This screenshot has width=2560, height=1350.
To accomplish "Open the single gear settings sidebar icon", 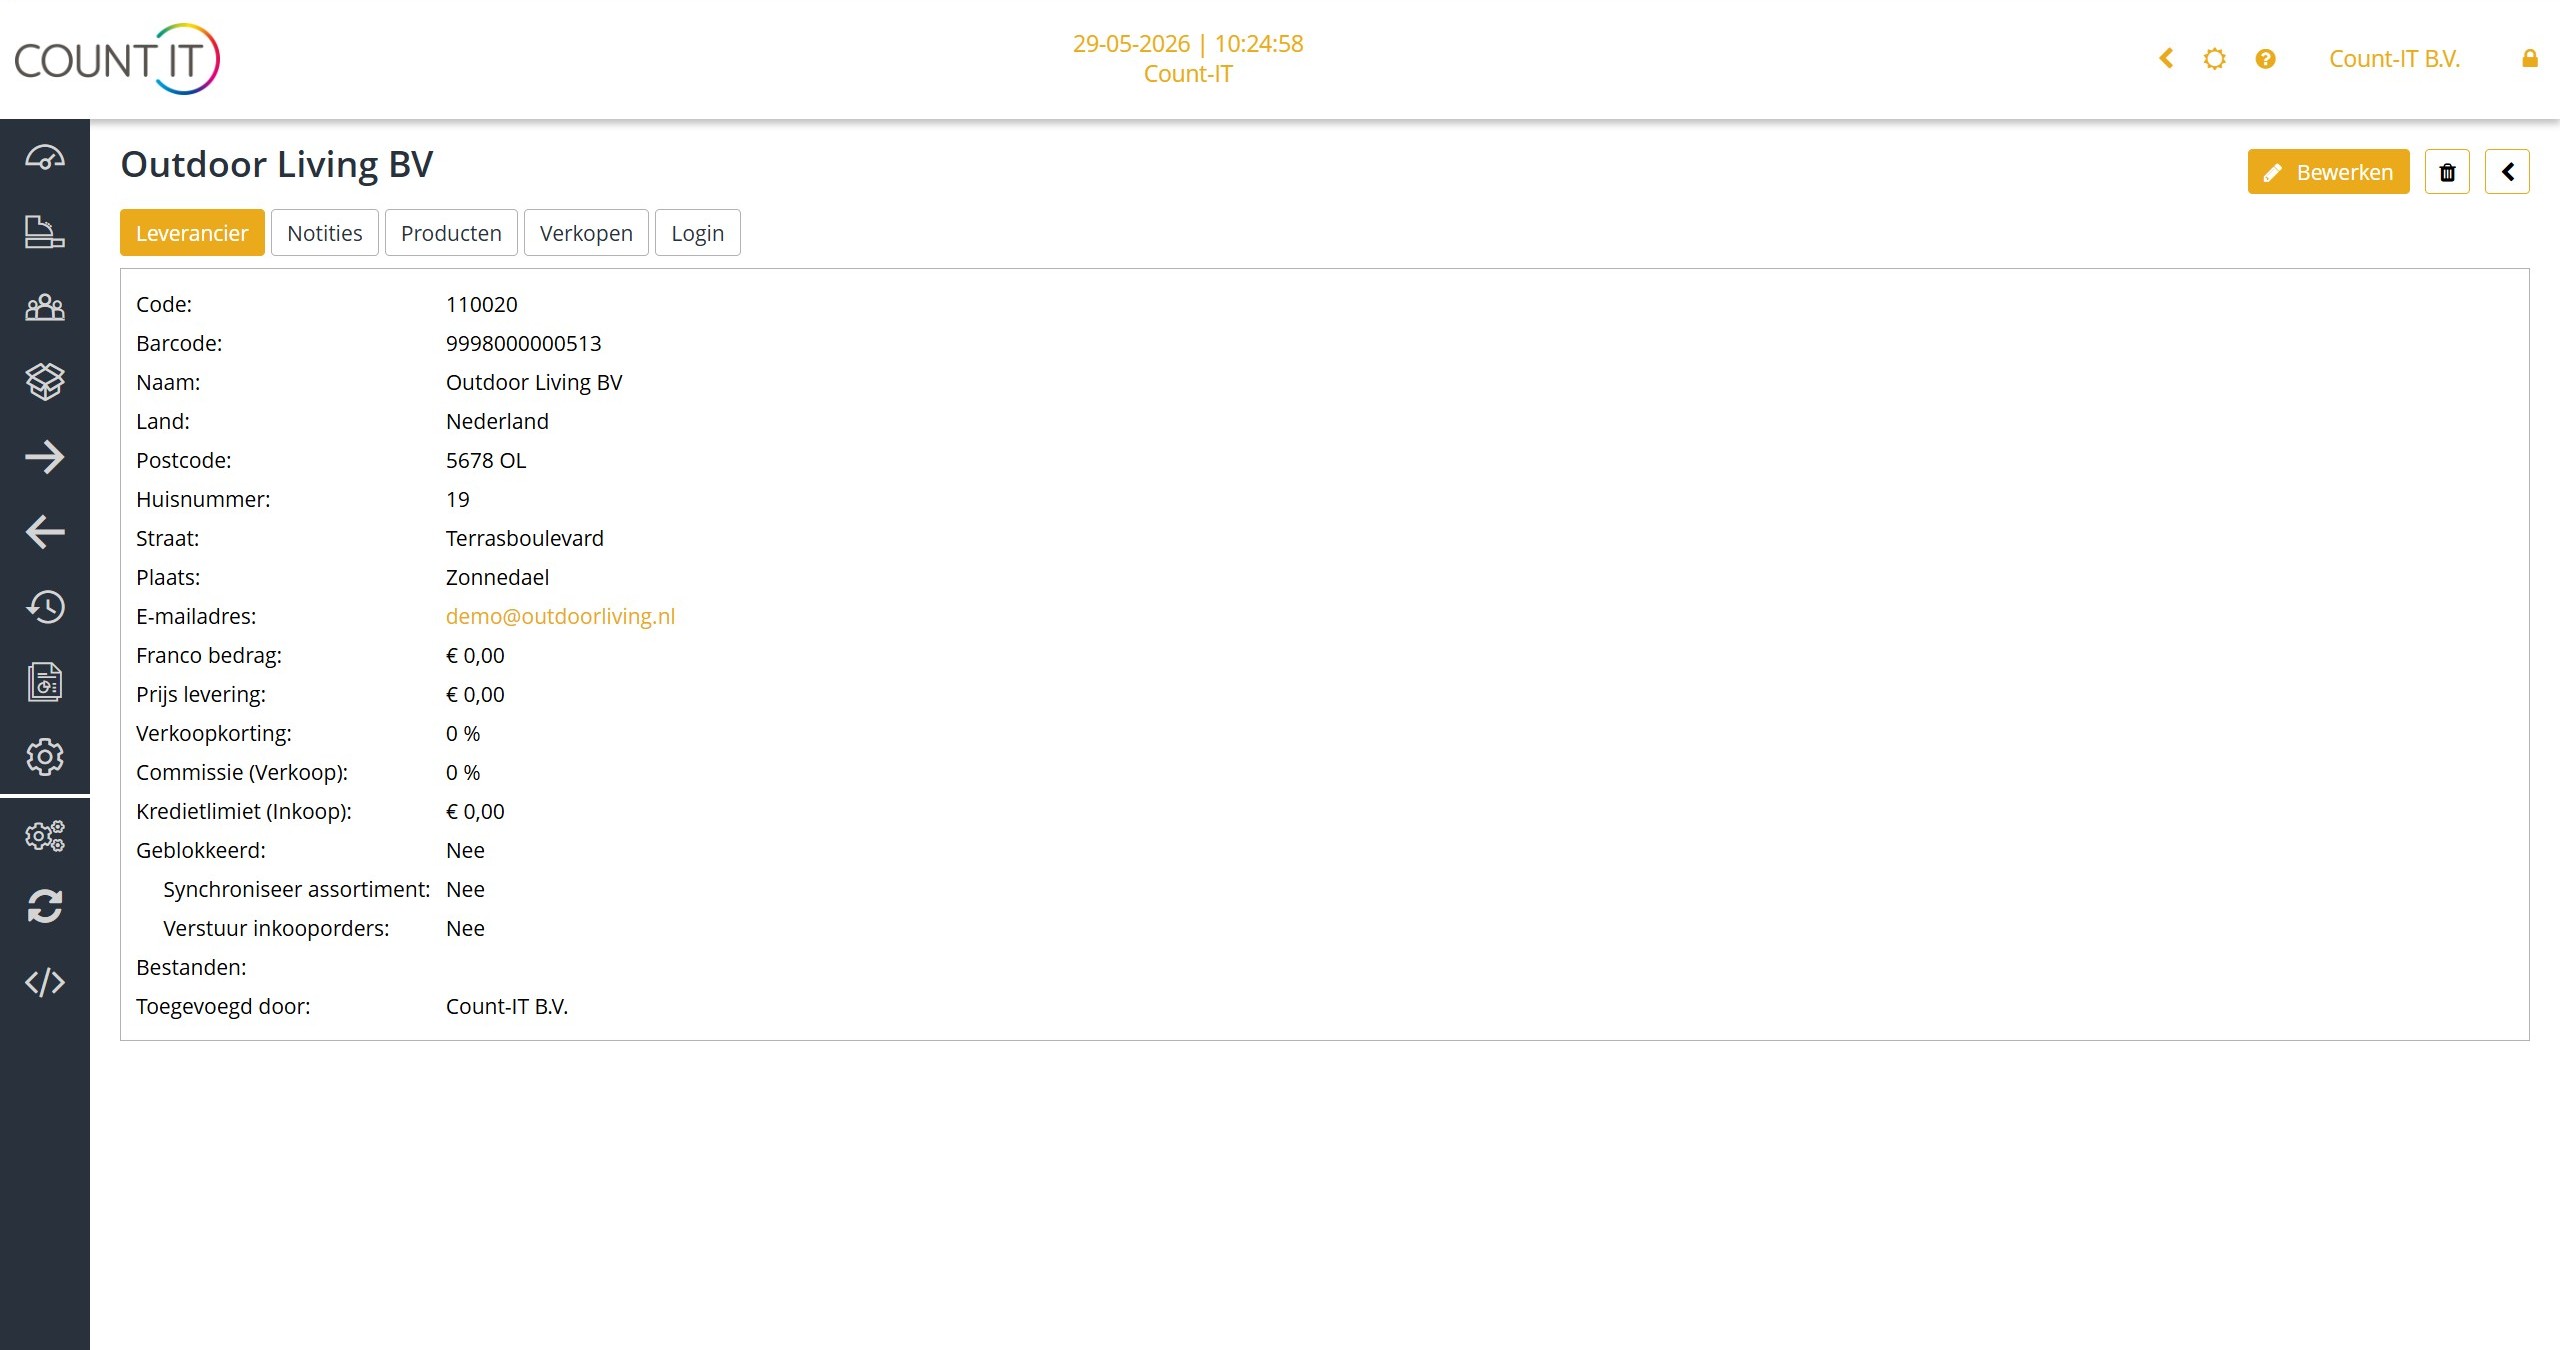I will pos(45,757).
